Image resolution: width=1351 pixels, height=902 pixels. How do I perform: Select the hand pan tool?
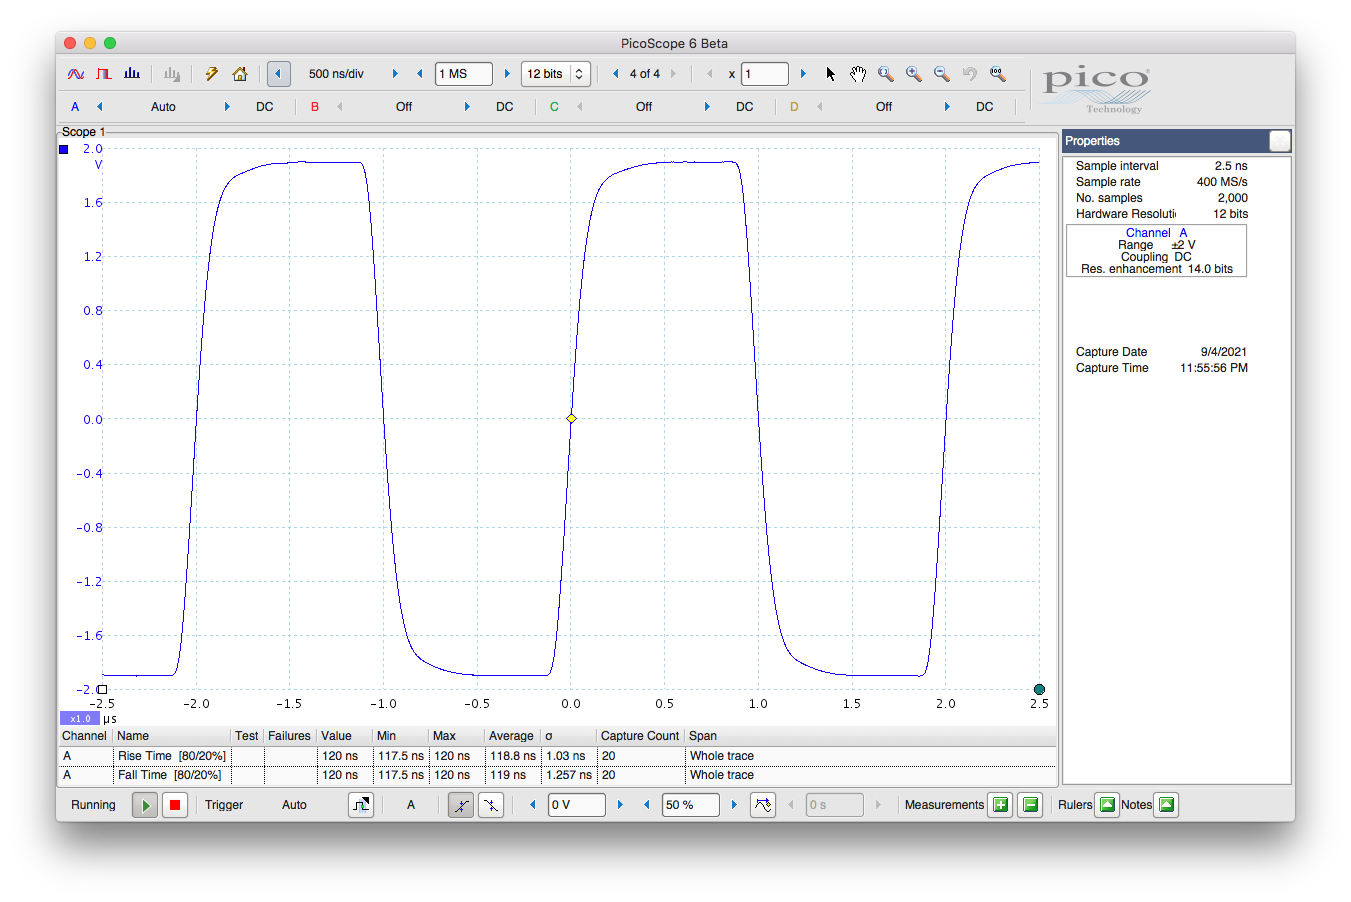[858, 74]
